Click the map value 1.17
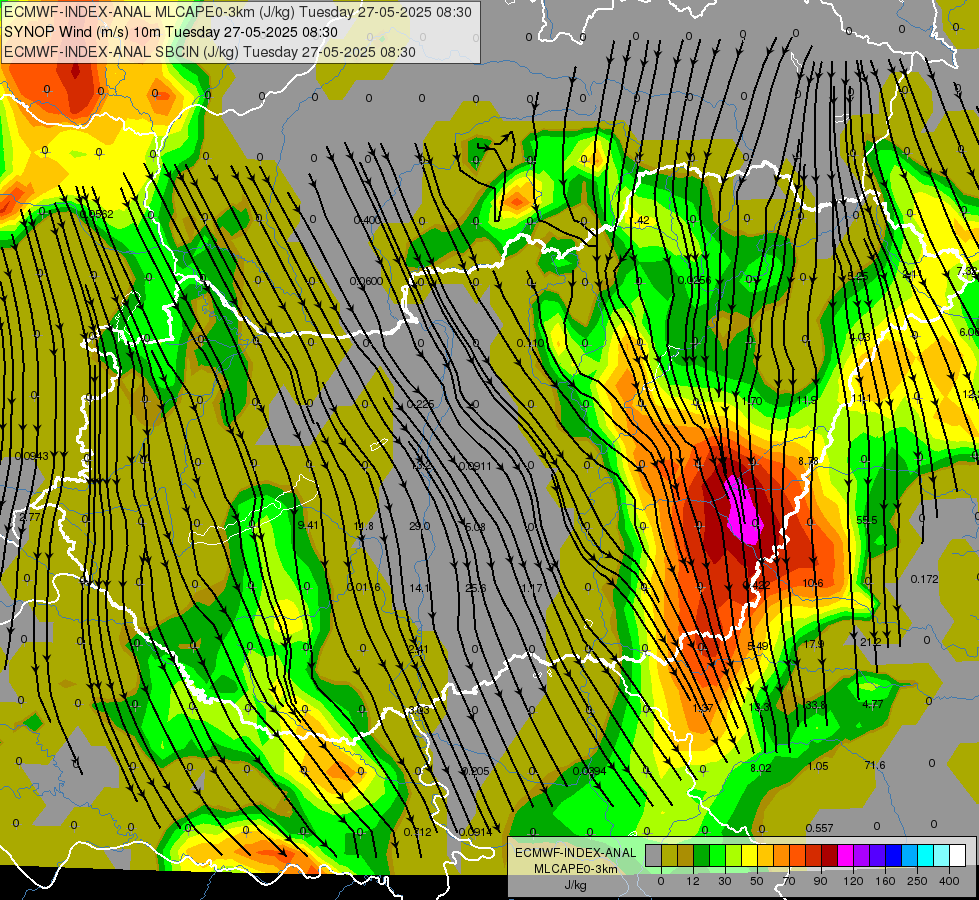This screenshot has width=979, height=900. (532, 588)
